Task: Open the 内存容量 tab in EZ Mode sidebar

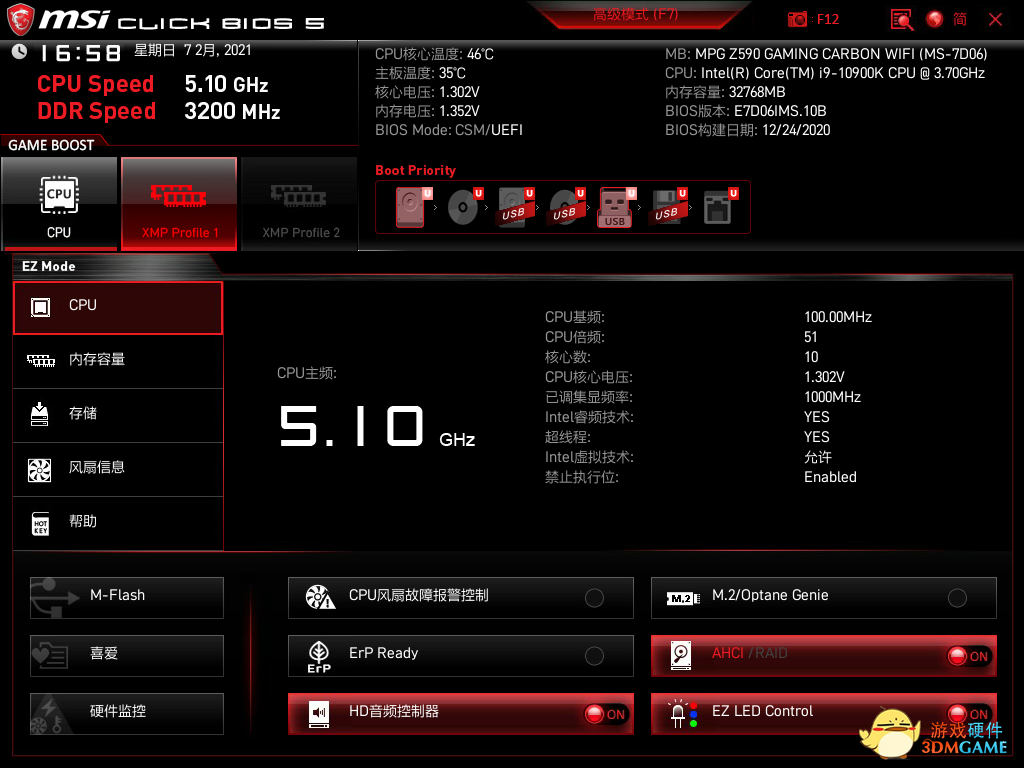Action: 118,360
